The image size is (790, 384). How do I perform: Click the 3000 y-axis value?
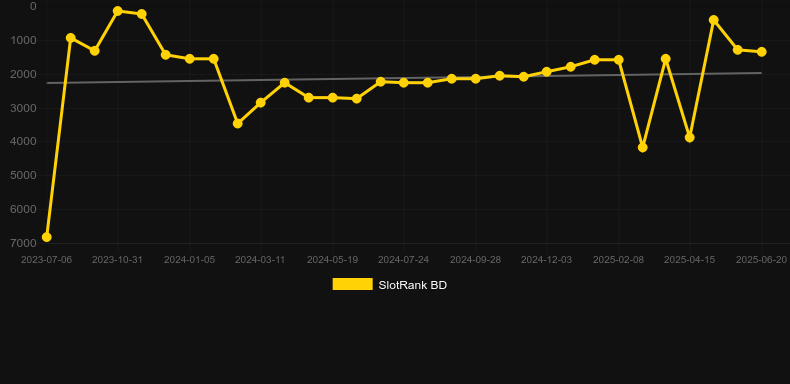(x=23, y=108)
